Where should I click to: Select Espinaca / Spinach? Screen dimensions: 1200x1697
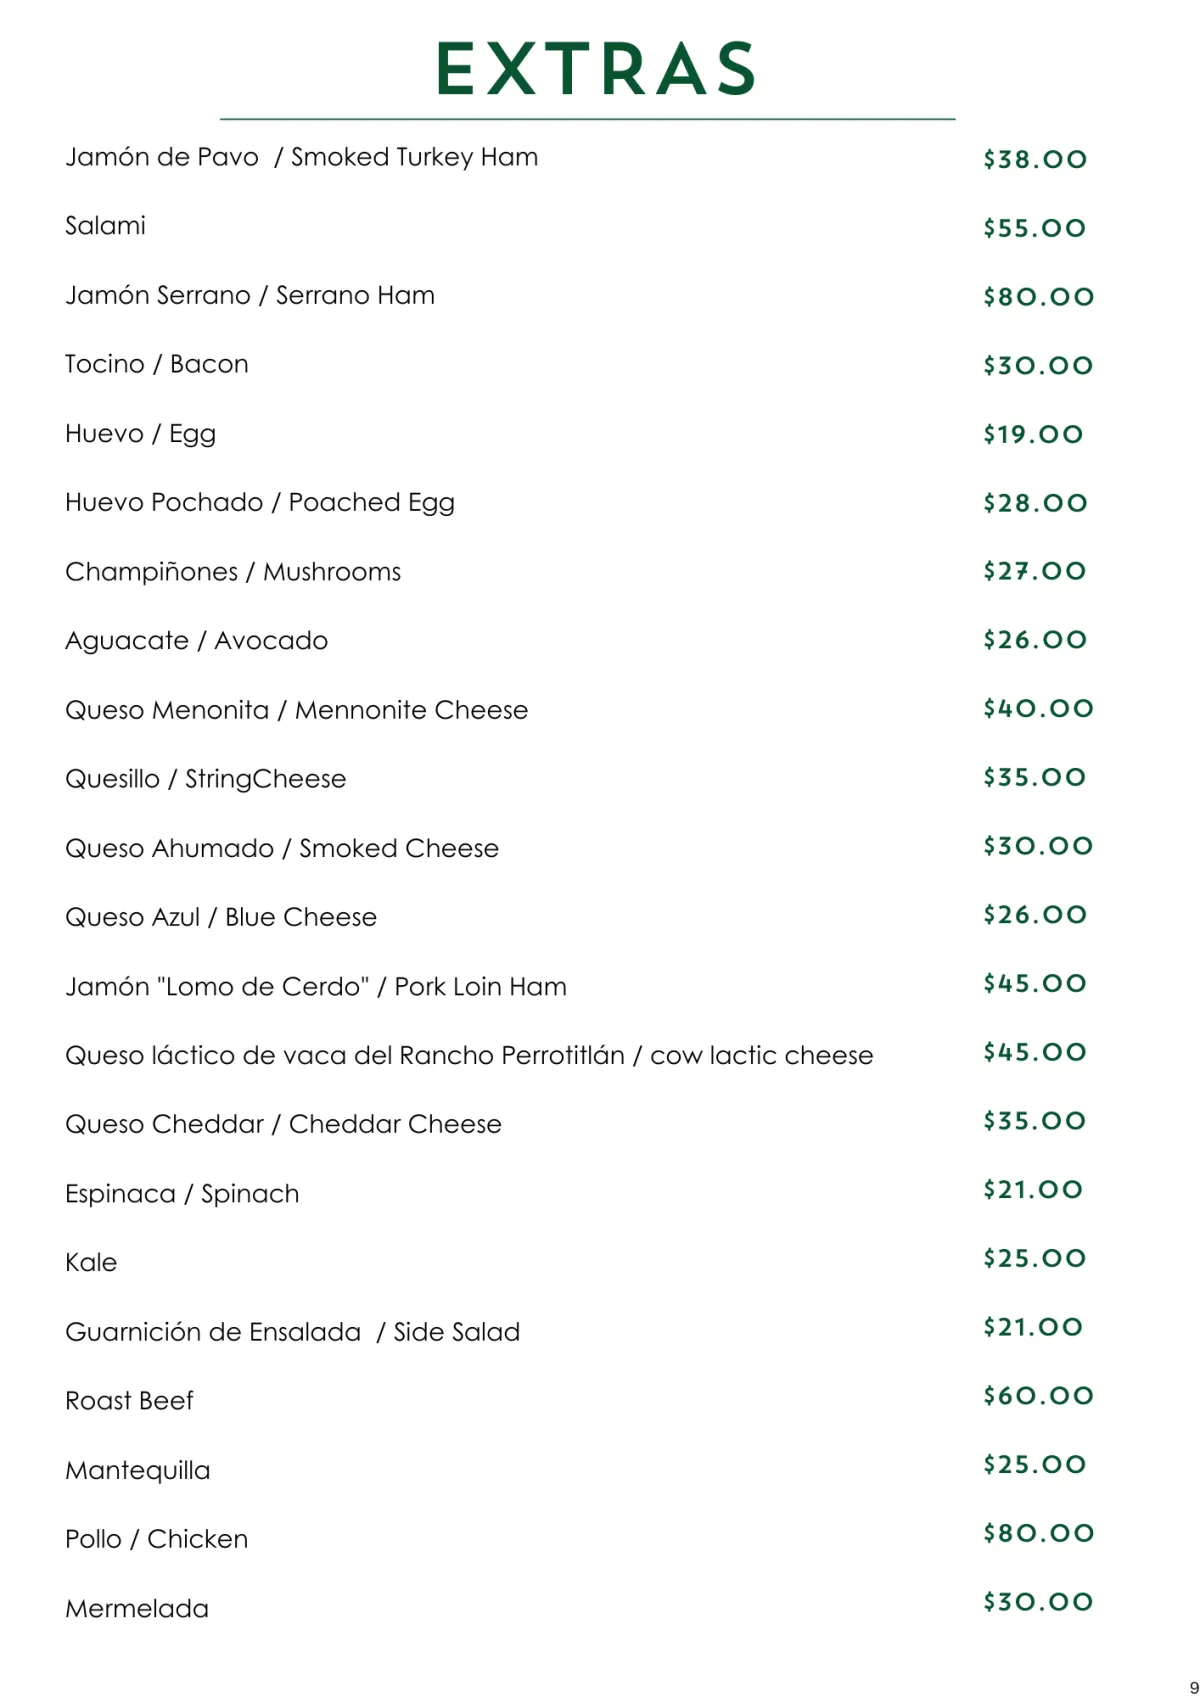coord(182,1194)
